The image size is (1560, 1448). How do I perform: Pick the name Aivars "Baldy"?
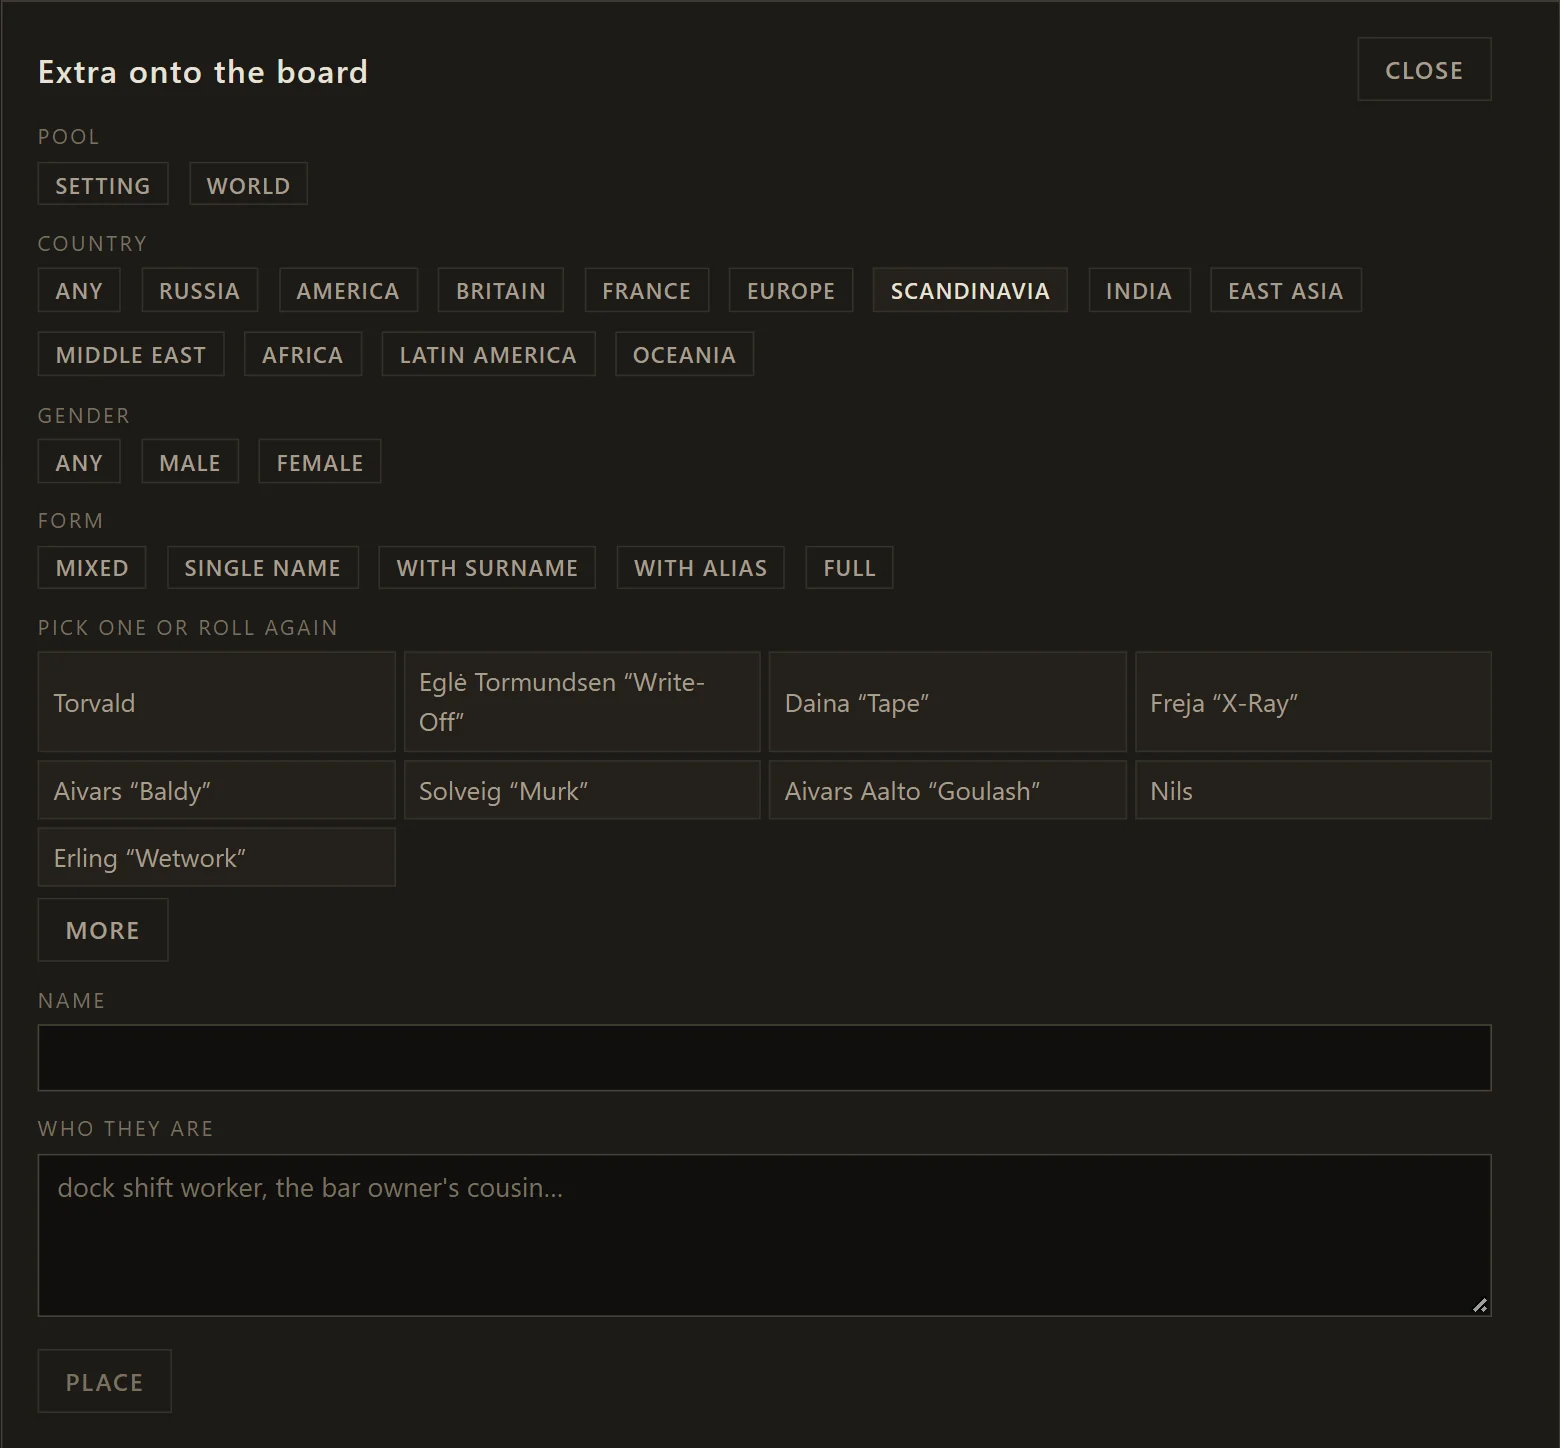216,790
